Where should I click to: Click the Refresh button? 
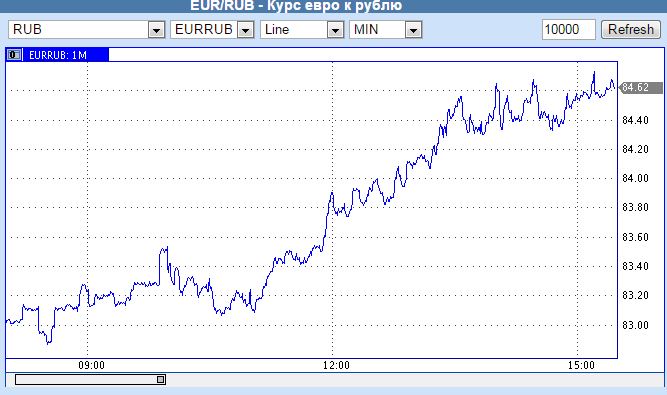[x=631, y=29]
